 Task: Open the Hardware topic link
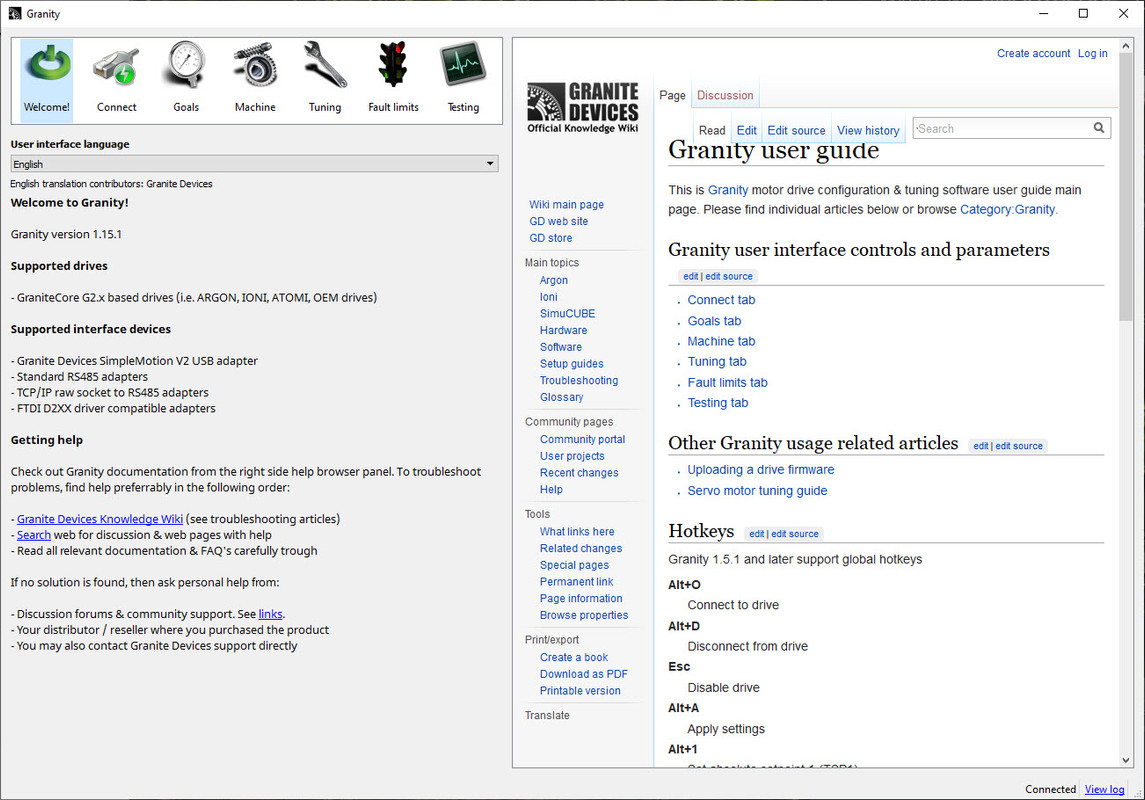pyautogui.click(x=563, y=330)
